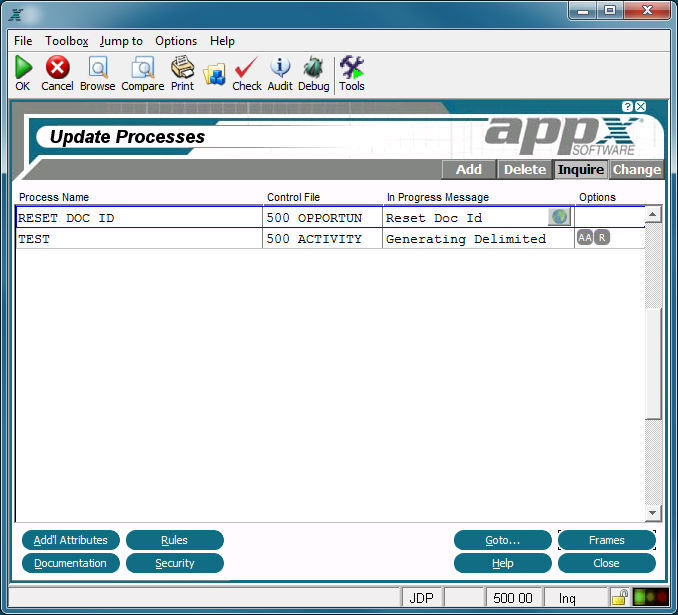Open the Options menu
Viewport: 678px width, 615px height.
point(176,41)
